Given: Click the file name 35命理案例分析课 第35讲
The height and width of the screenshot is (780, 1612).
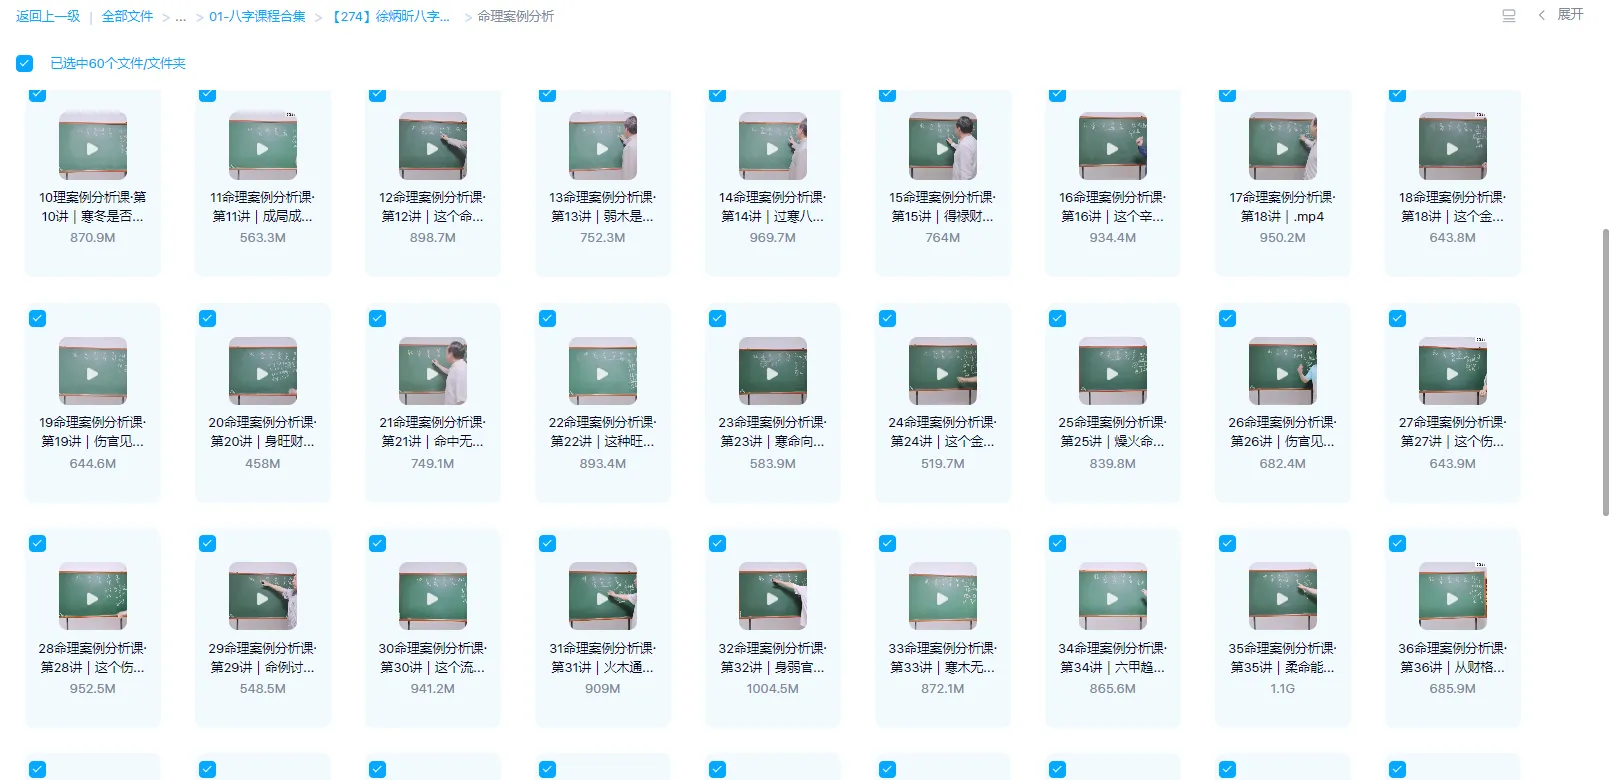Looking at the screenshot, I should pyautogui.click(x=1282, y=658).
